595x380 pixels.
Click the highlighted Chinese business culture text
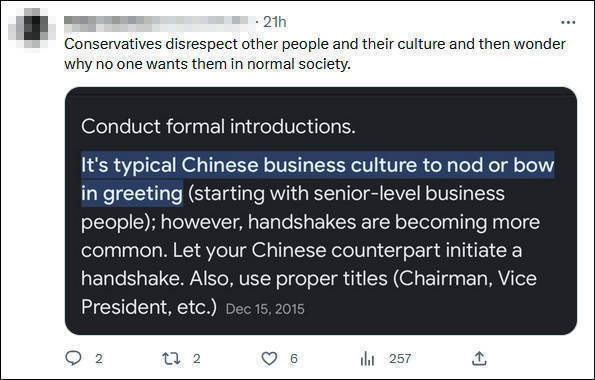coord(318,179)
